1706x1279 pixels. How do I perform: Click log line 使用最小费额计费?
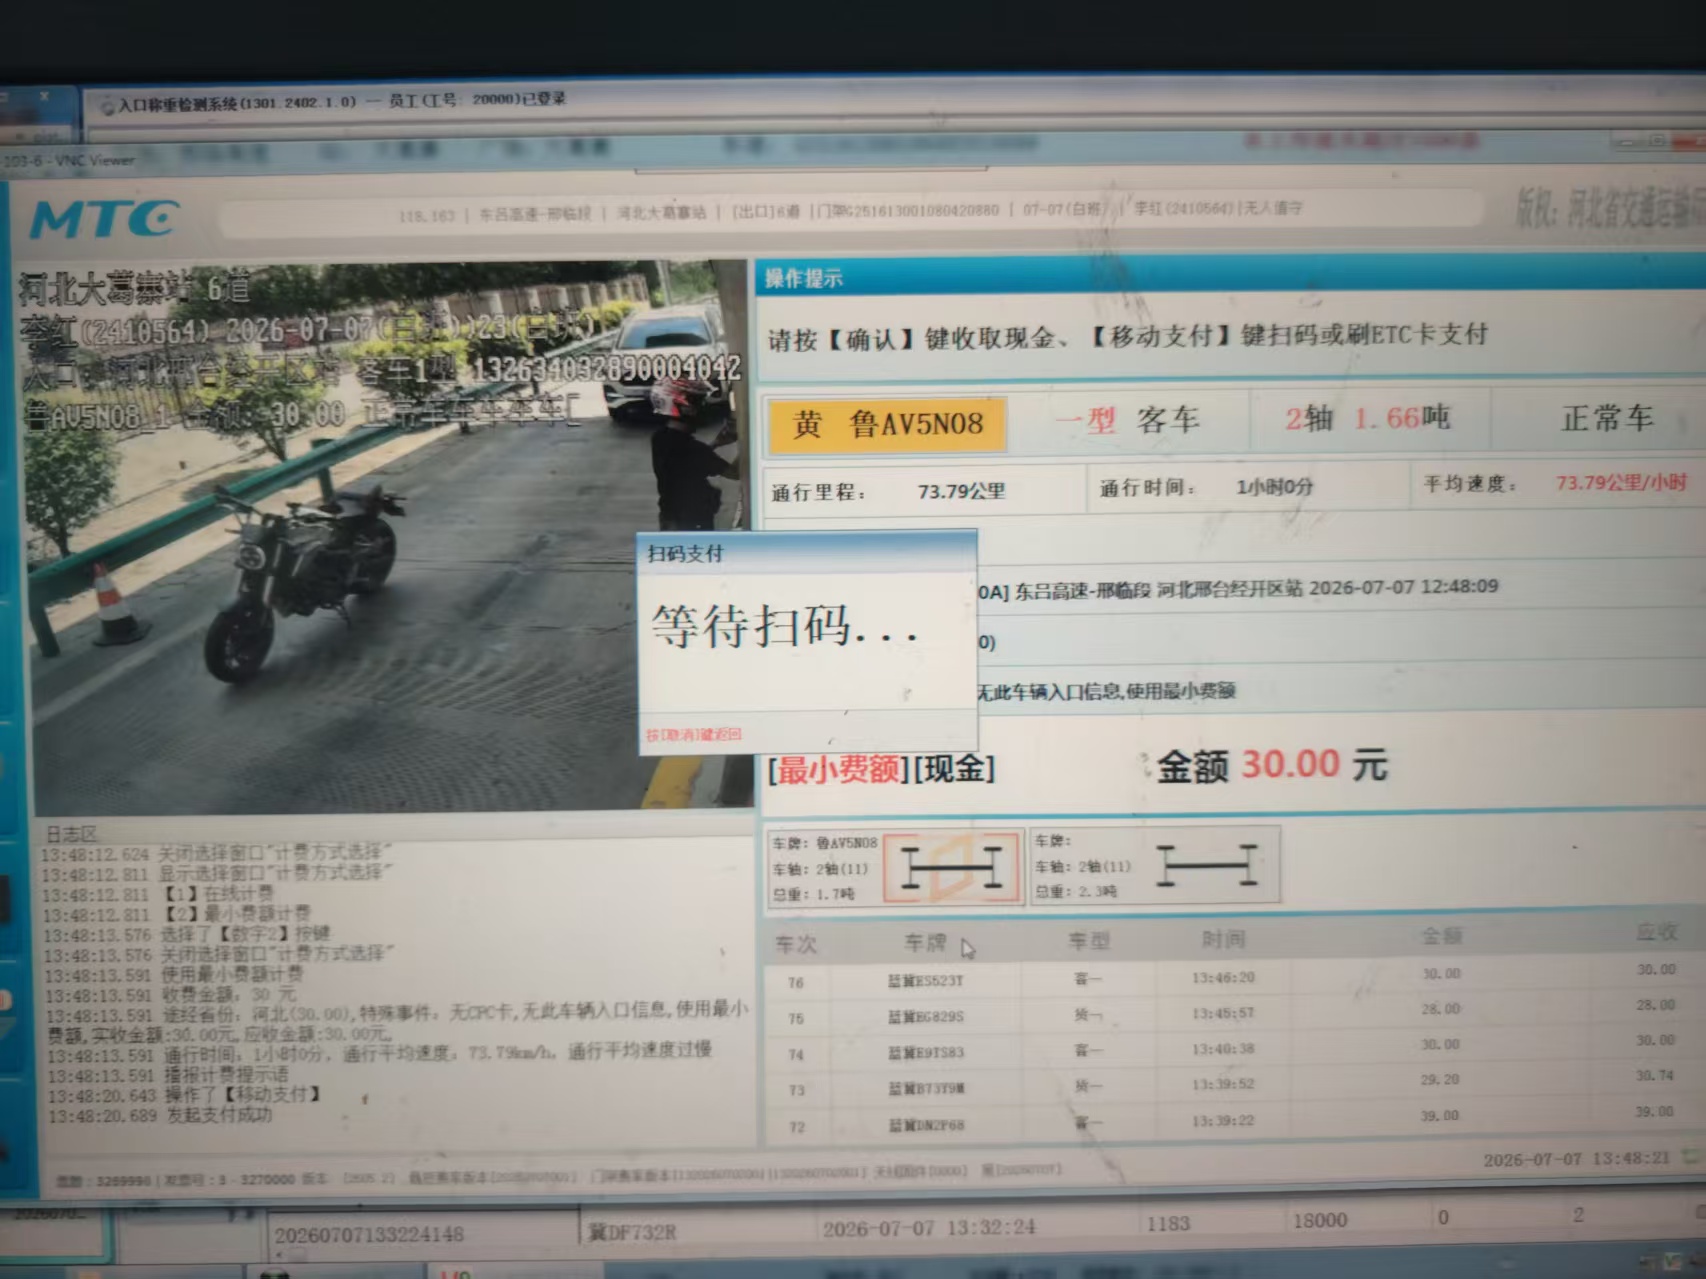point(174,974)
